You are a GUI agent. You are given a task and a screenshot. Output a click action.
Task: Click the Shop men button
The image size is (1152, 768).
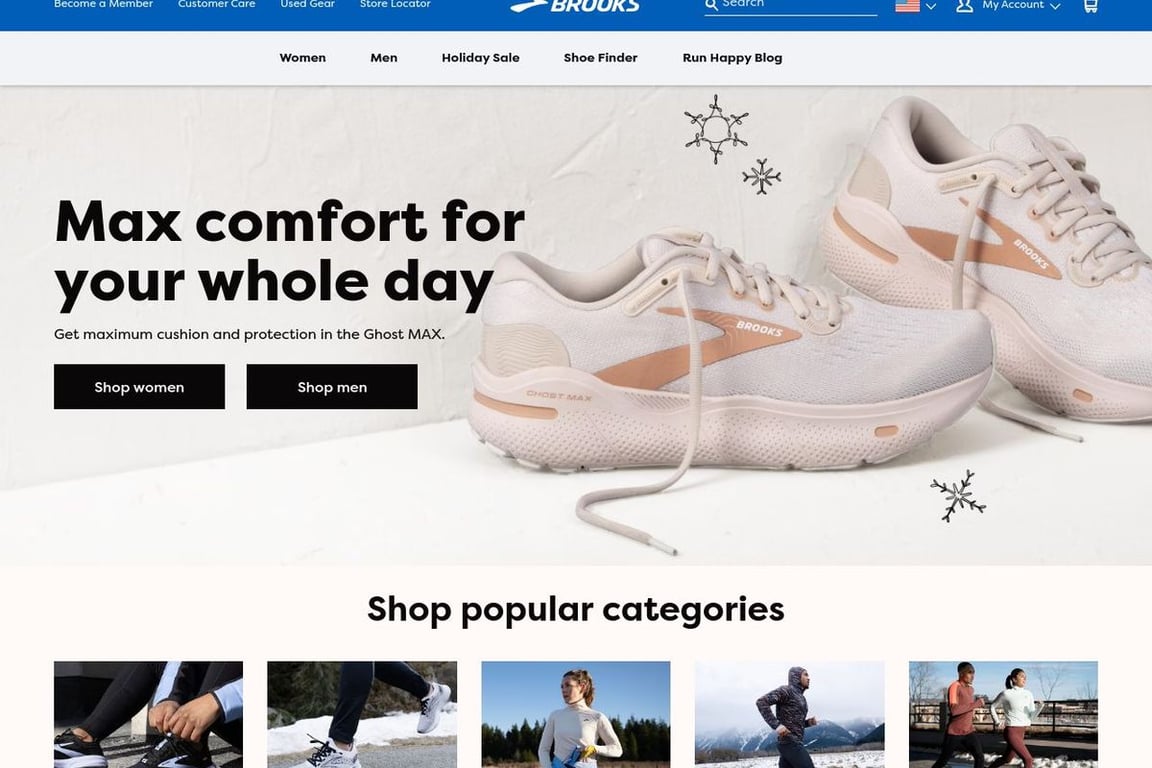pyautogui.click(x=332, y=387)
